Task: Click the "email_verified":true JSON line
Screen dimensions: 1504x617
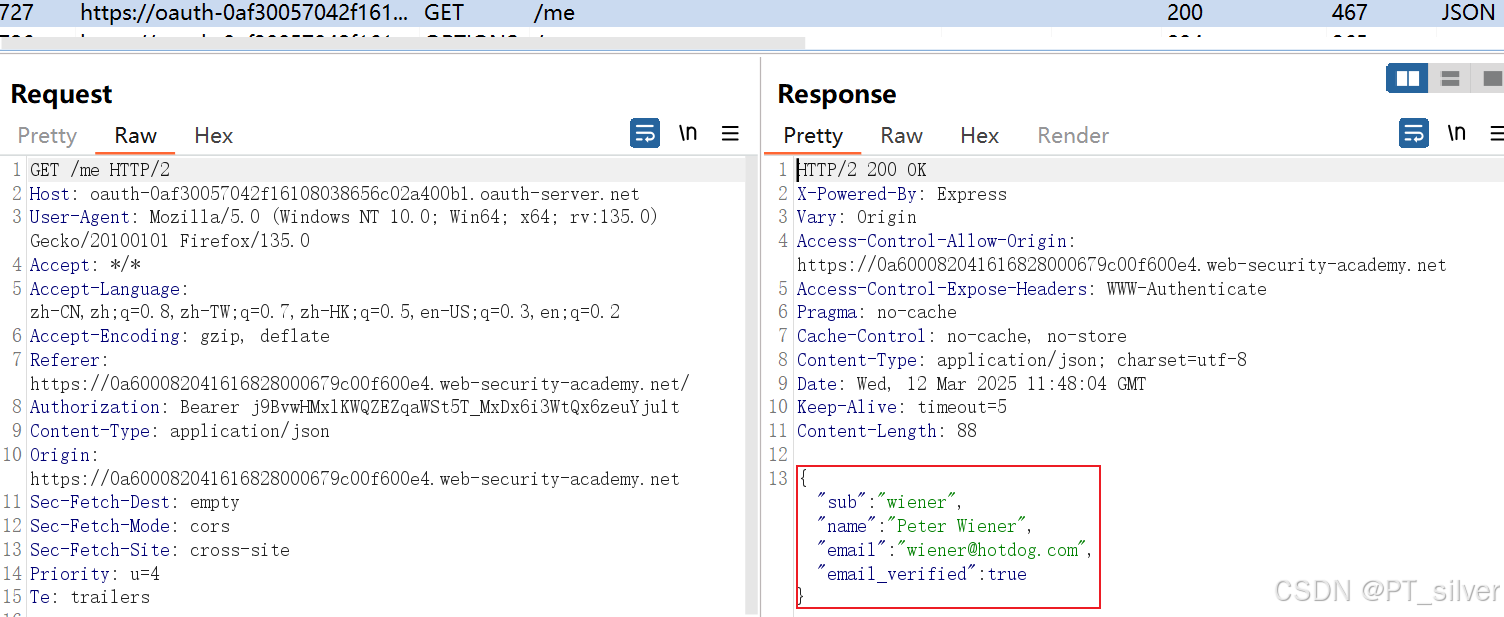Action: [921, 574]
